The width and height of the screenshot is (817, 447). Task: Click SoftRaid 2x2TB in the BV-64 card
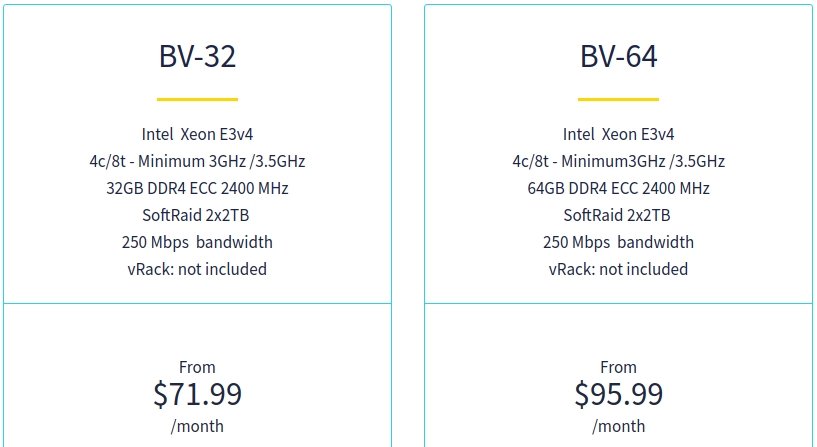coord(617,215)
